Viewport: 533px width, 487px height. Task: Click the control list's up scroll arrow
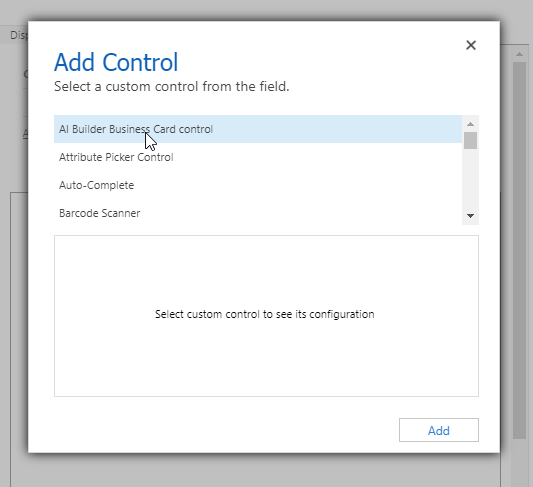tap(470, 124)
